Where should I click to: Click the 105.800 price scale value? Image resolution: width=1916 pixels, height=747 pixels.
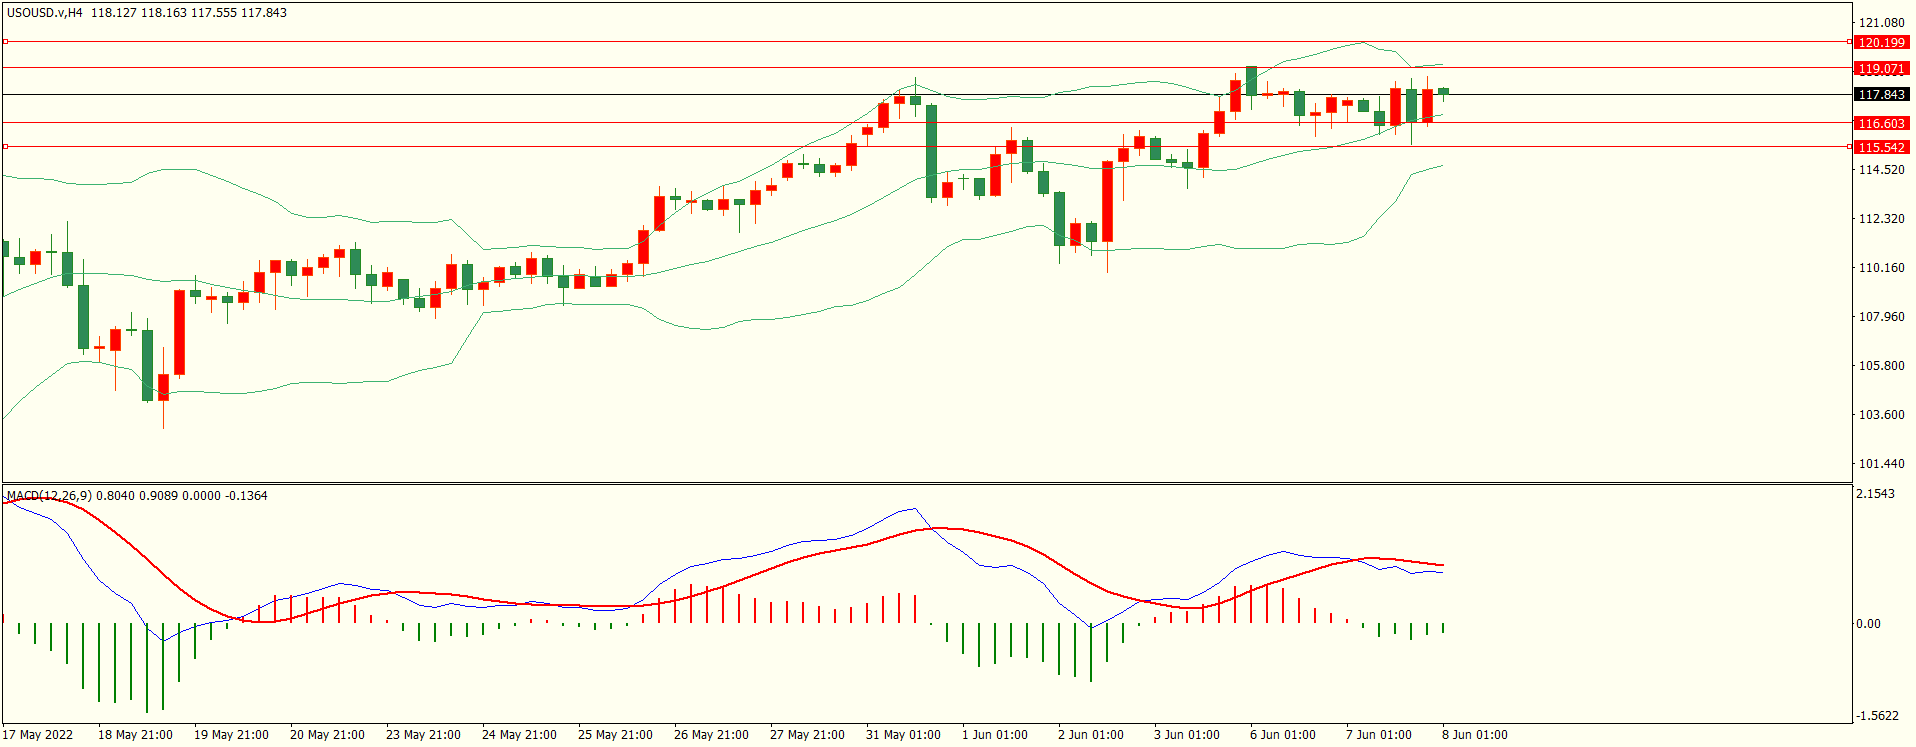click(x=1881, y=366)
